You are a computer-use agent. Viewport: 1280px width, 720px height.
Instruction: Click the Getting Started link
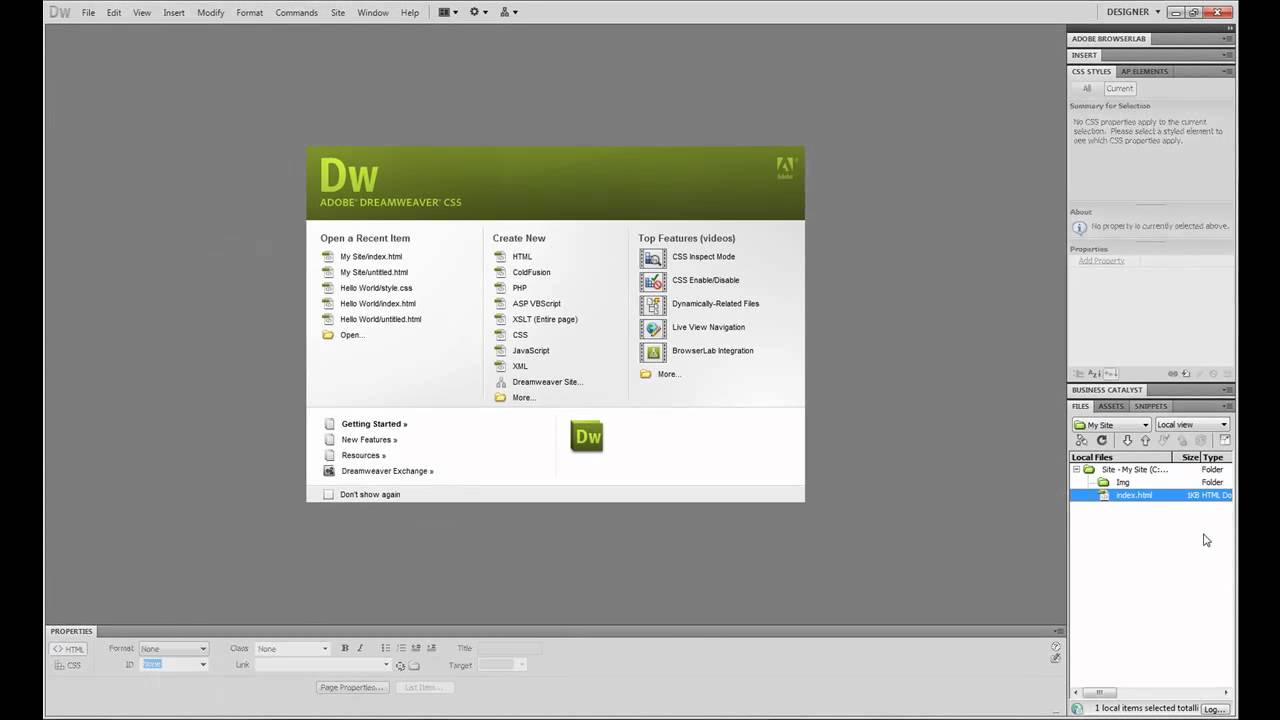[x=374, y=424]
